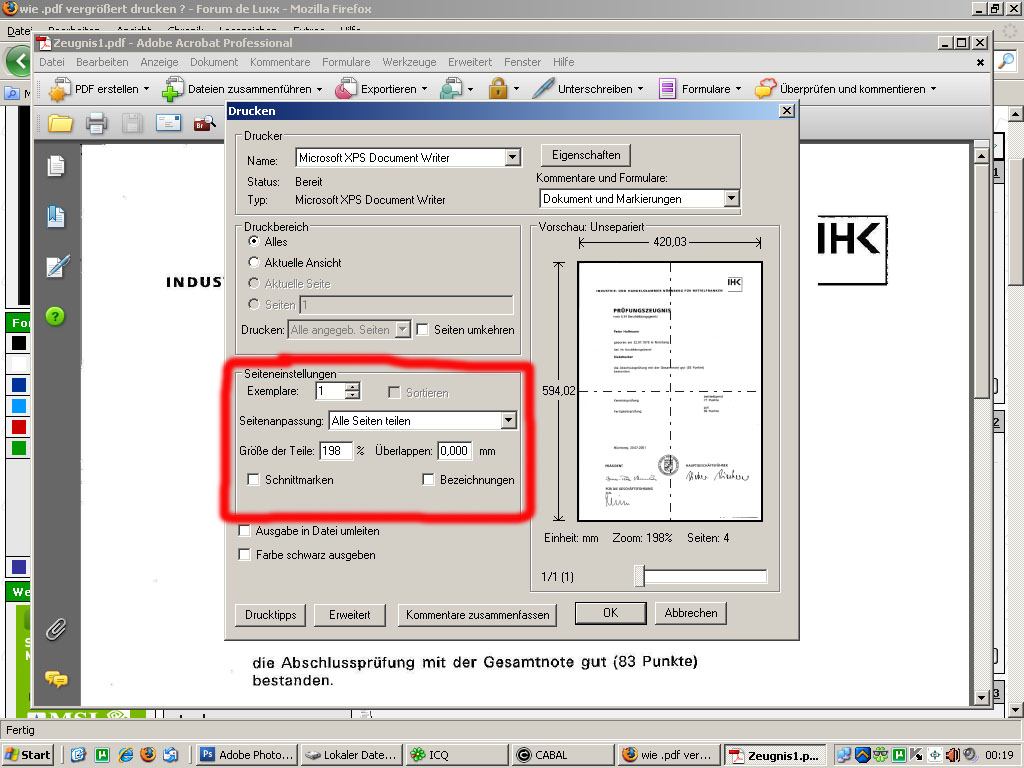Expand the Formulare toolbar dropdown arrow
The width and height of the screenshot is (1024, 768).
[739, 89]
